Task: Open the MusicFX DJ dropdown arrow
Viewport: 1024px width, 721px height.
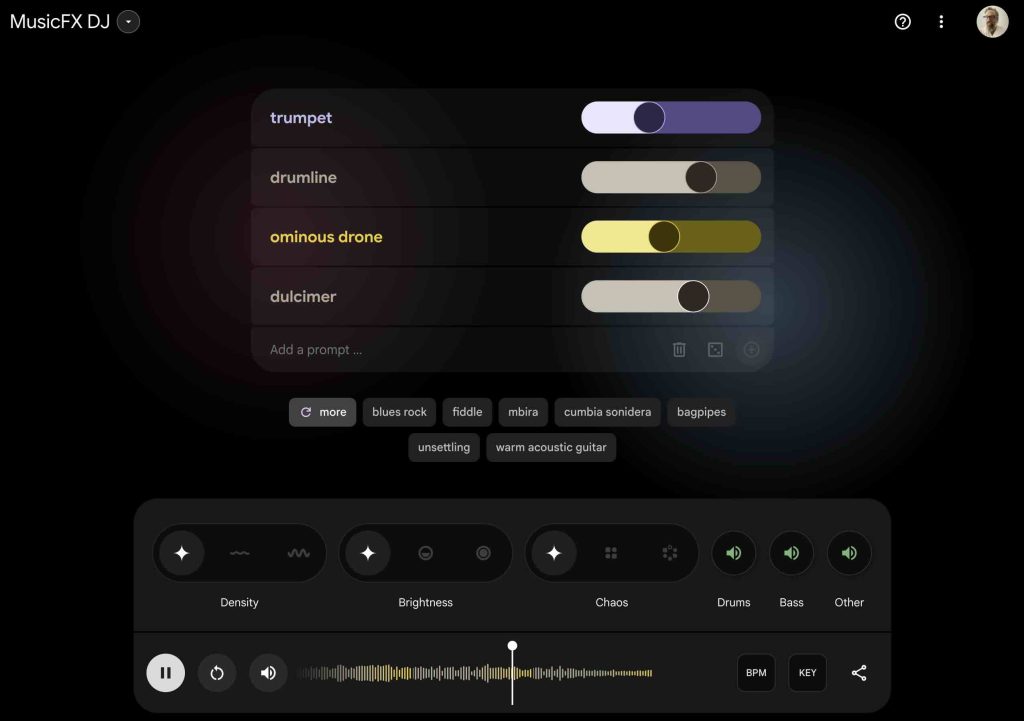Action: click(x=128, y=22)
